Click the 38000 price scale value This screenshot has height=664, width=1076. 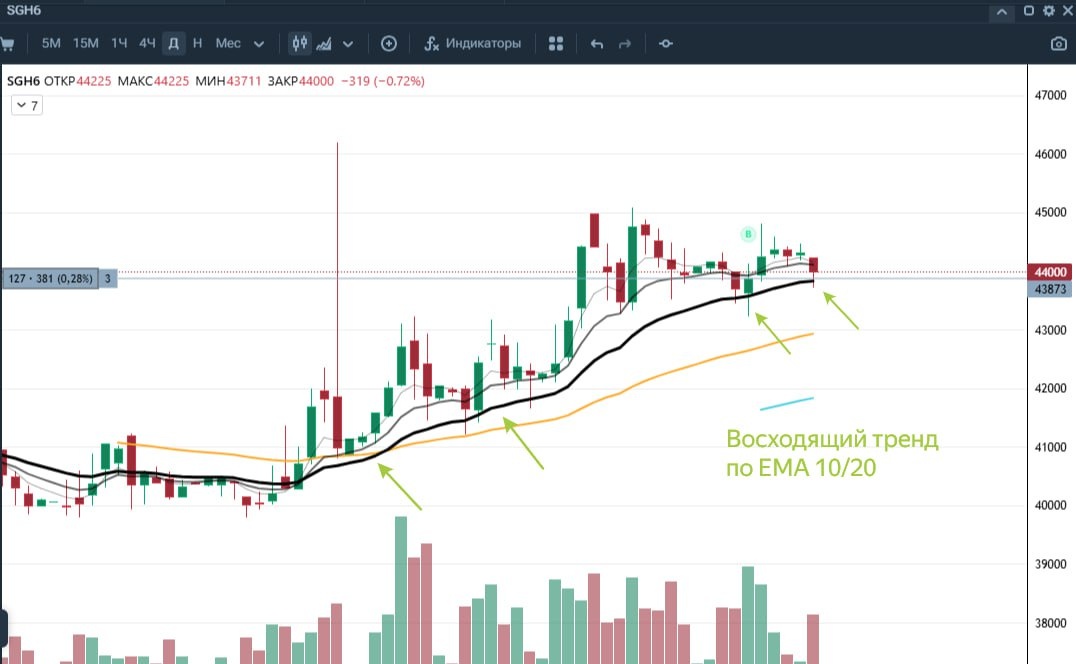1050,624
